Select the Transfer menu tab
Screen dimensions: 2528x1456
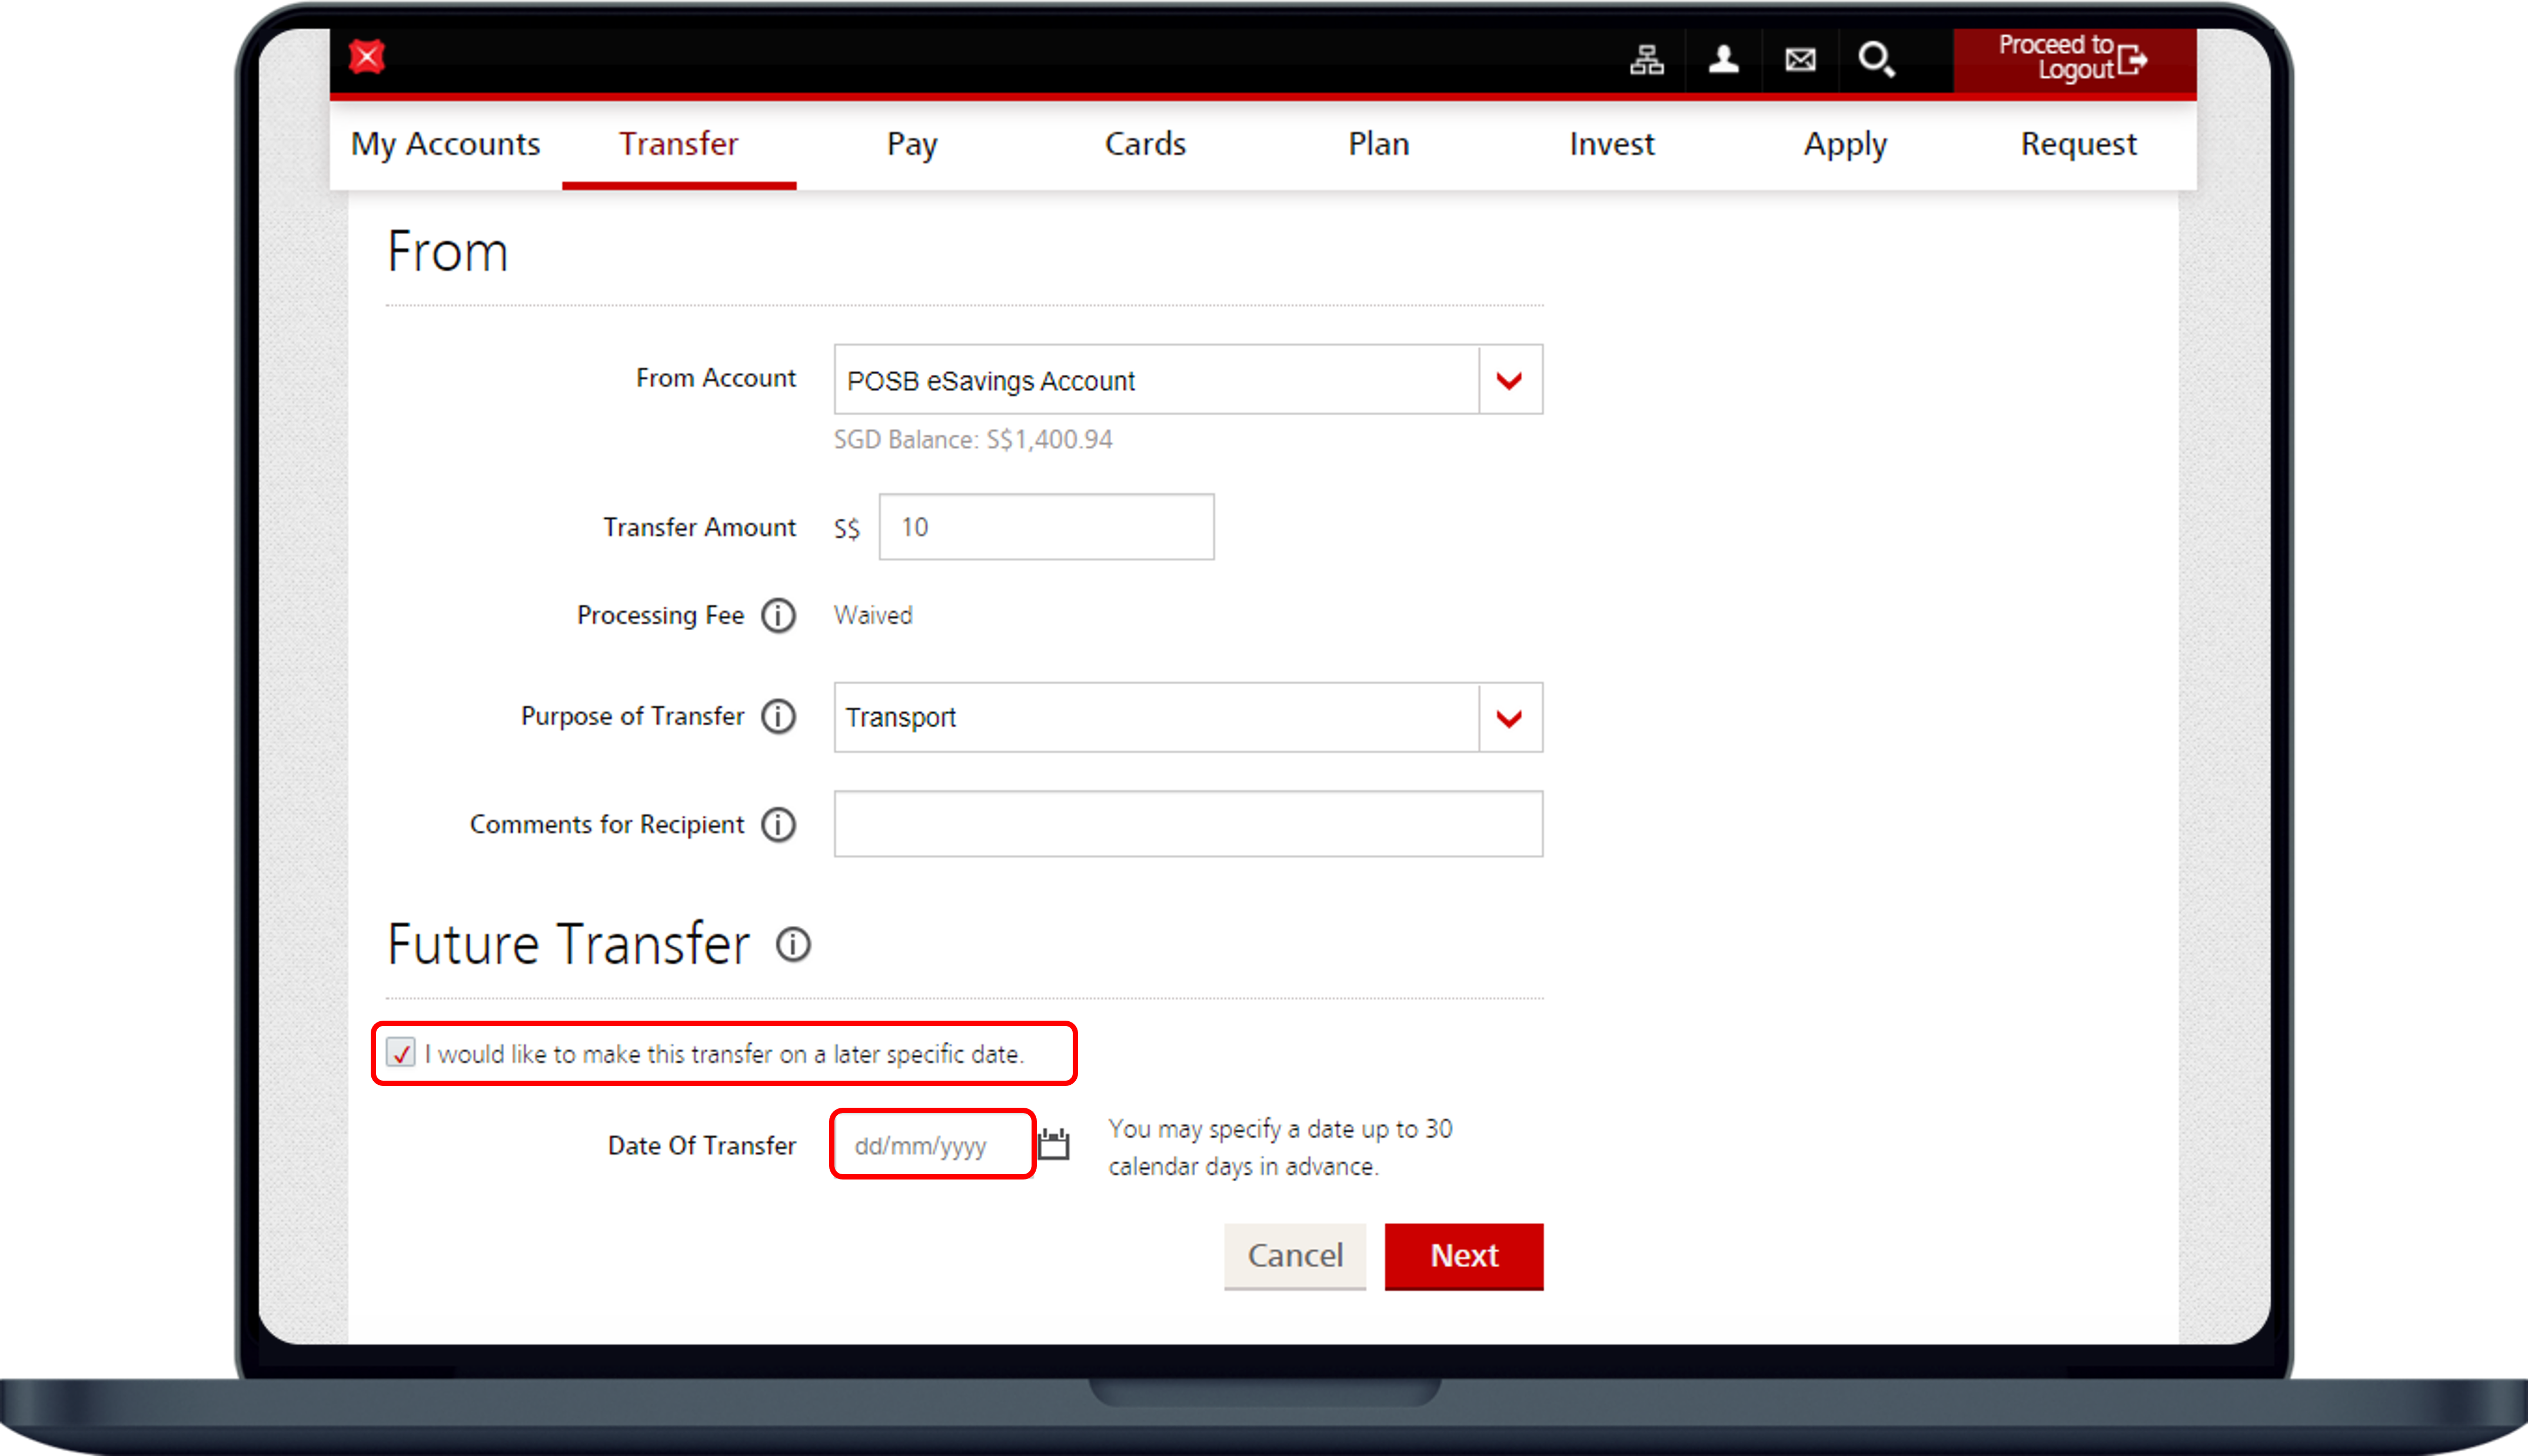pos(679,144)
